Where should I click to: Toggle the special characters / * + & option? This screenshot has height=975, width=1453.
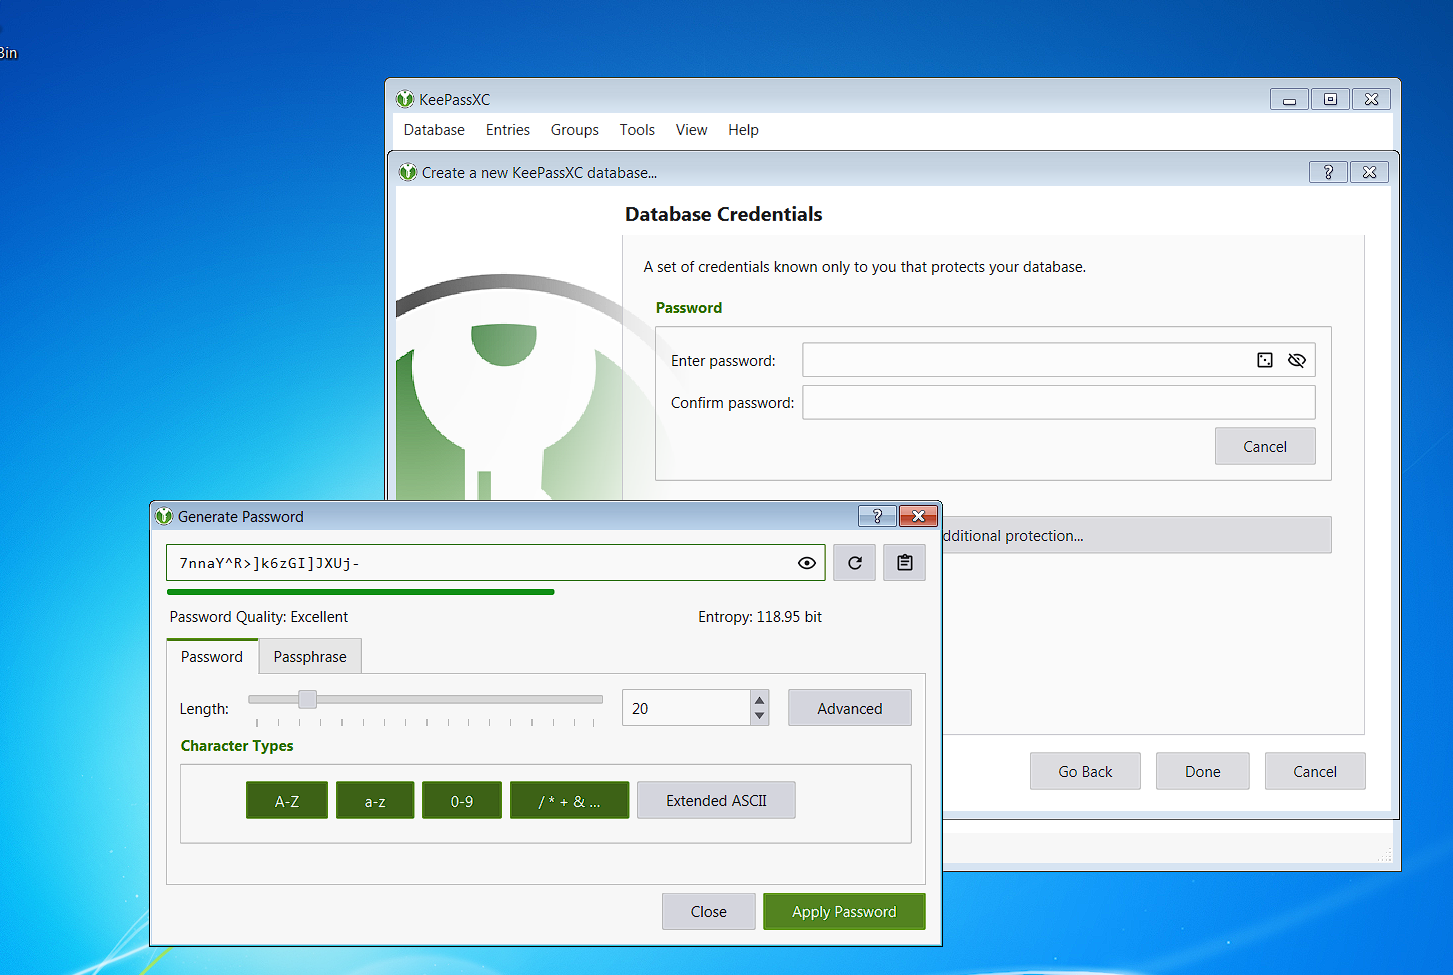pos(569,800)
